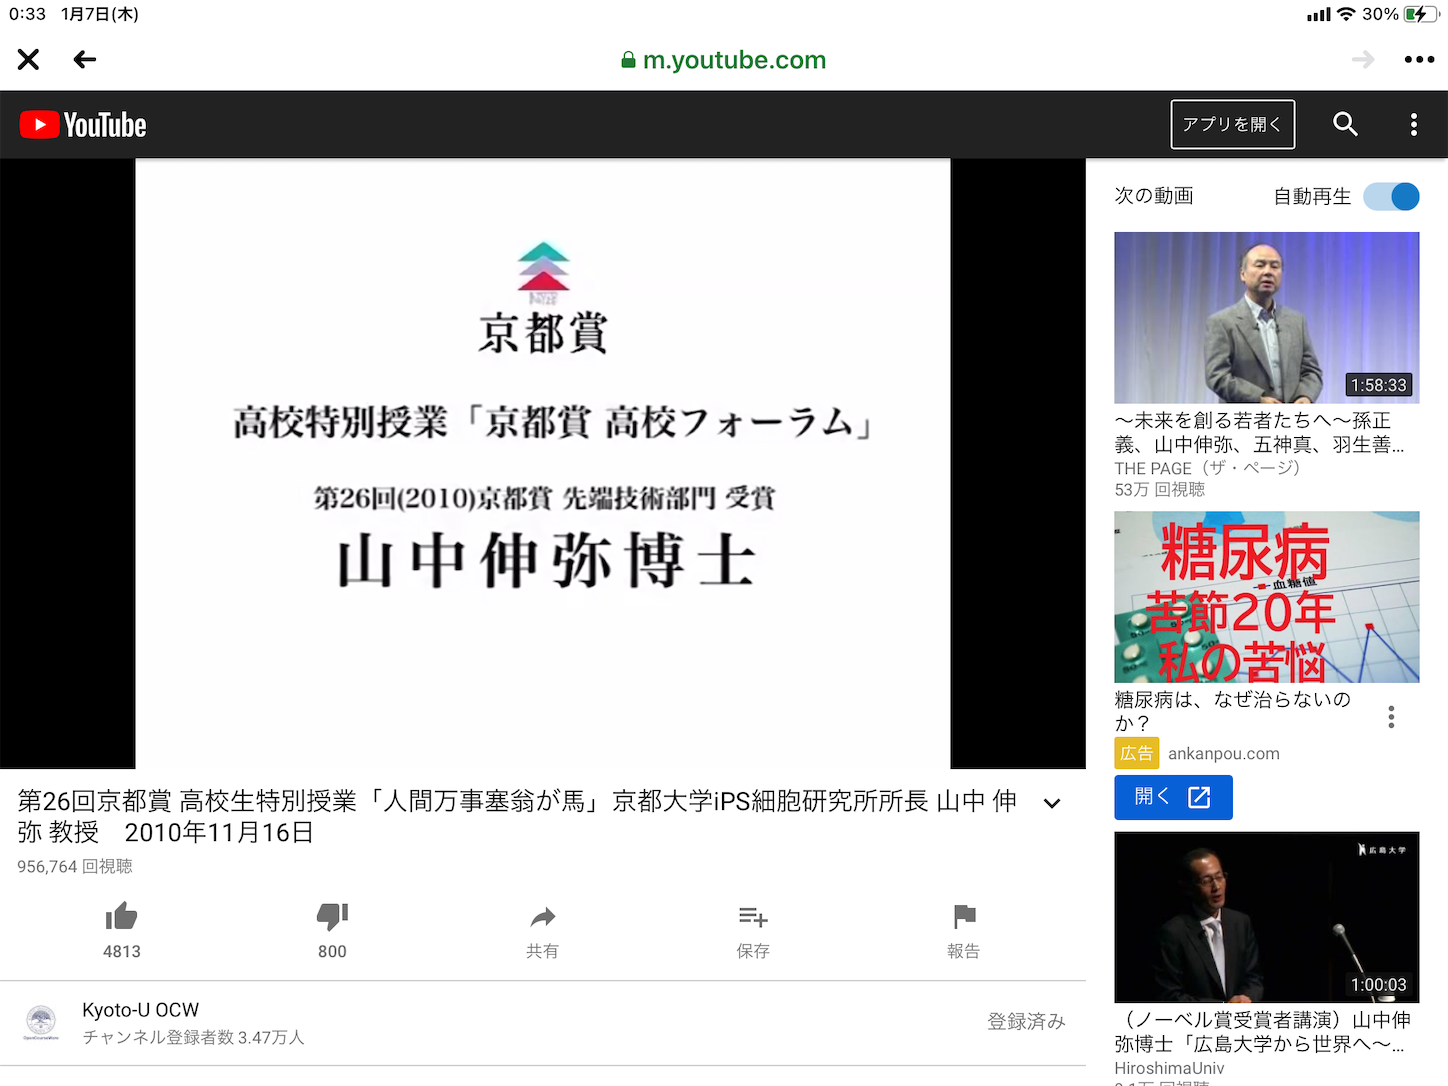This screenshot has width=1448, height=1086.
Task: Open browser options with three-dot icon
Action: 1419,60
